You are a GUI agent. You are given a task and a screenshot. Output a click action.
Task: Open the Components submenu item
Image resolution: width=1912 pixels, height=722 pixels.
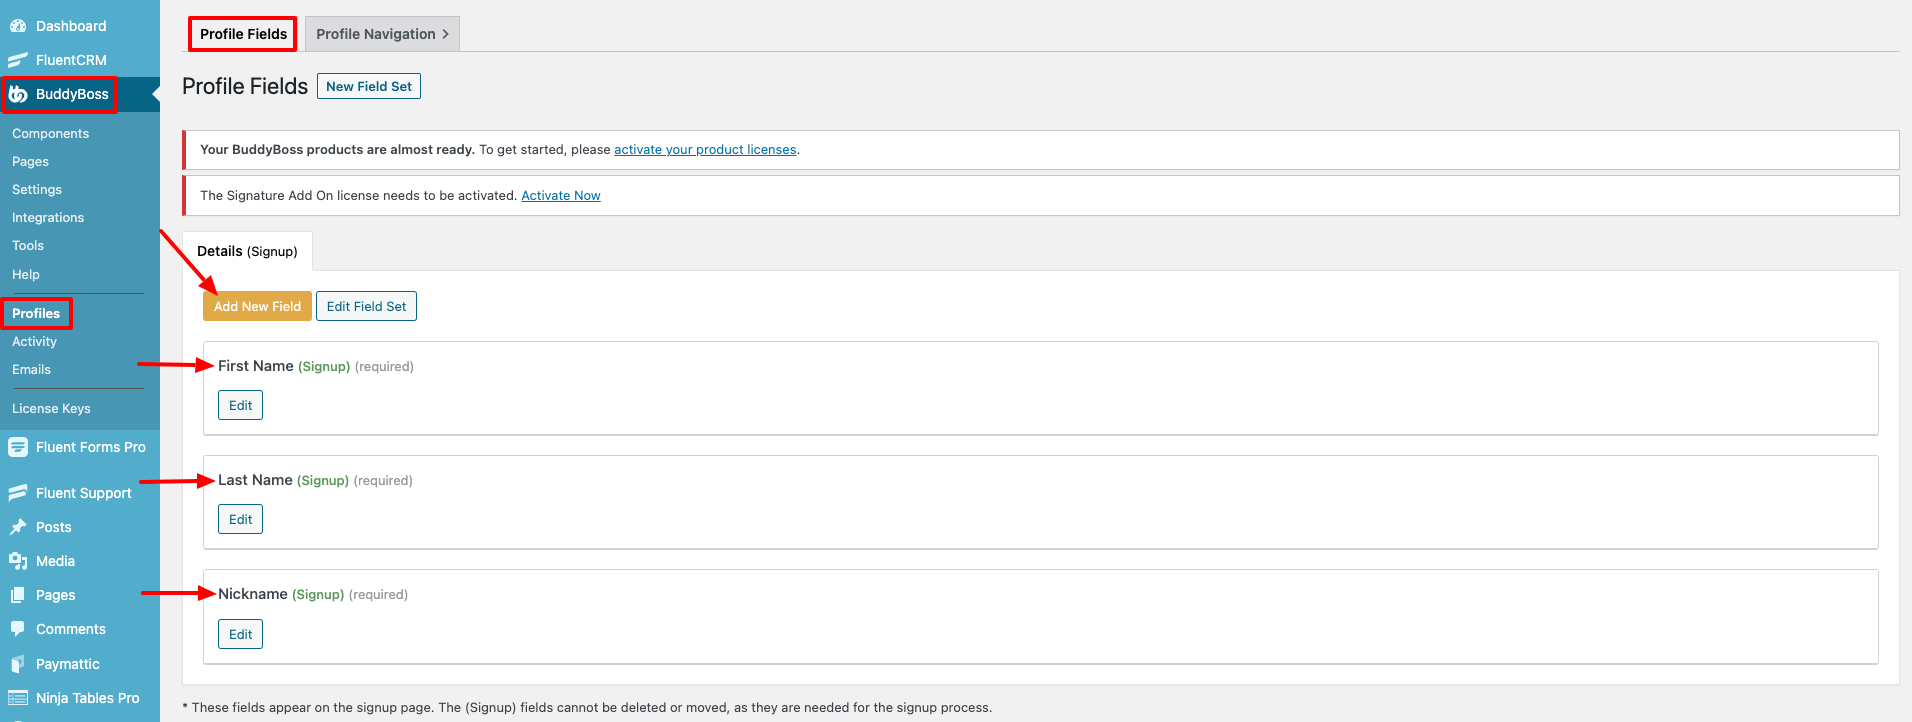(x=50, y=133)
